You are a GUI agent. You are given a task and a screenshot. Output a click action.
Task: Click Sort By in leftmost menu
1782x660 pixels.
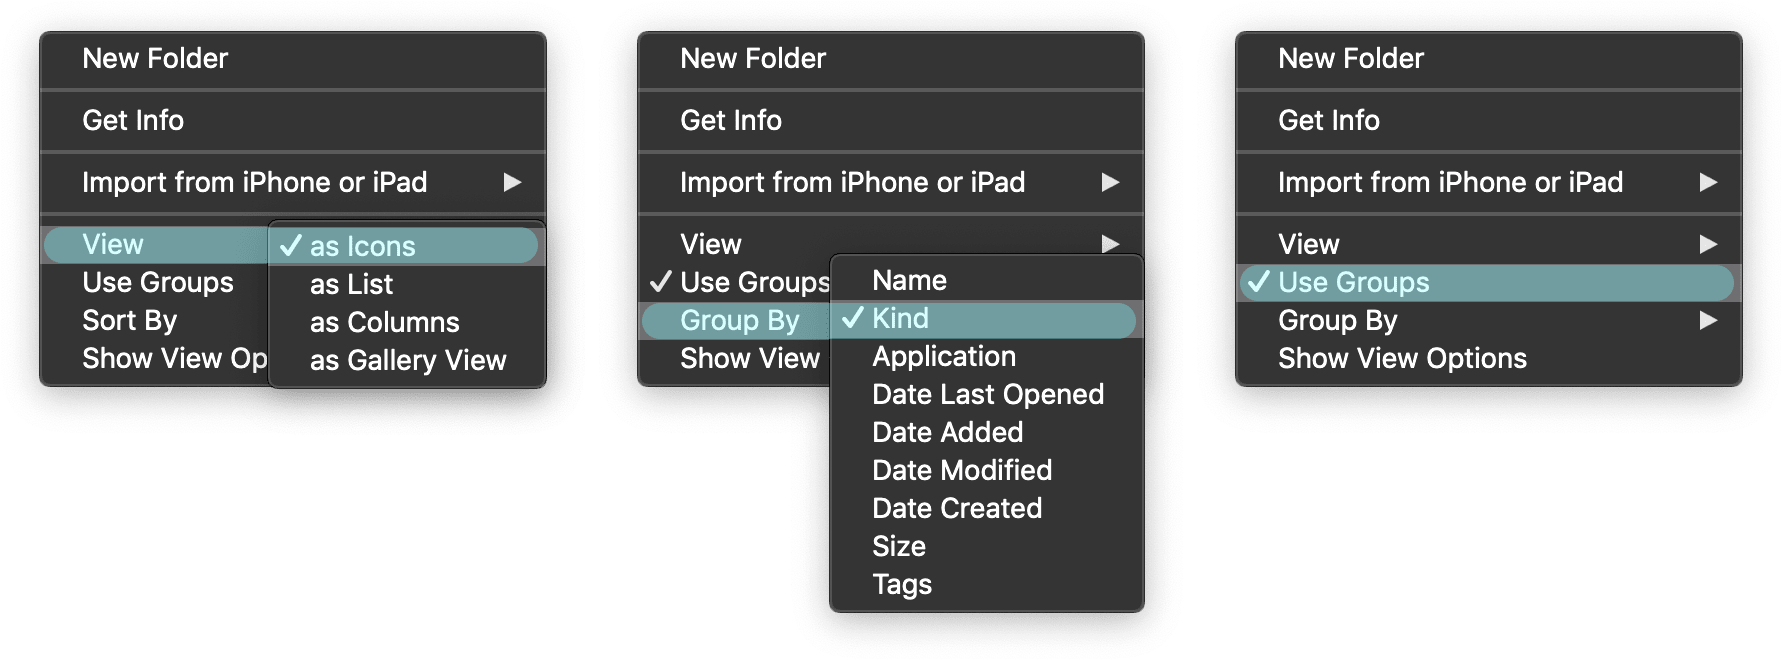pos(129,321)
